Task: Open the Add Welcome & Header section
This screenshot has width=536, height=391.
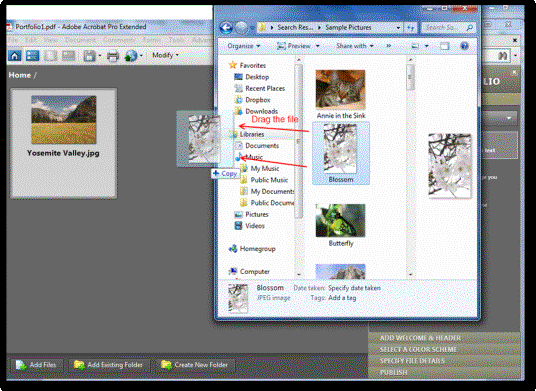Action: (x=444, y=338)
